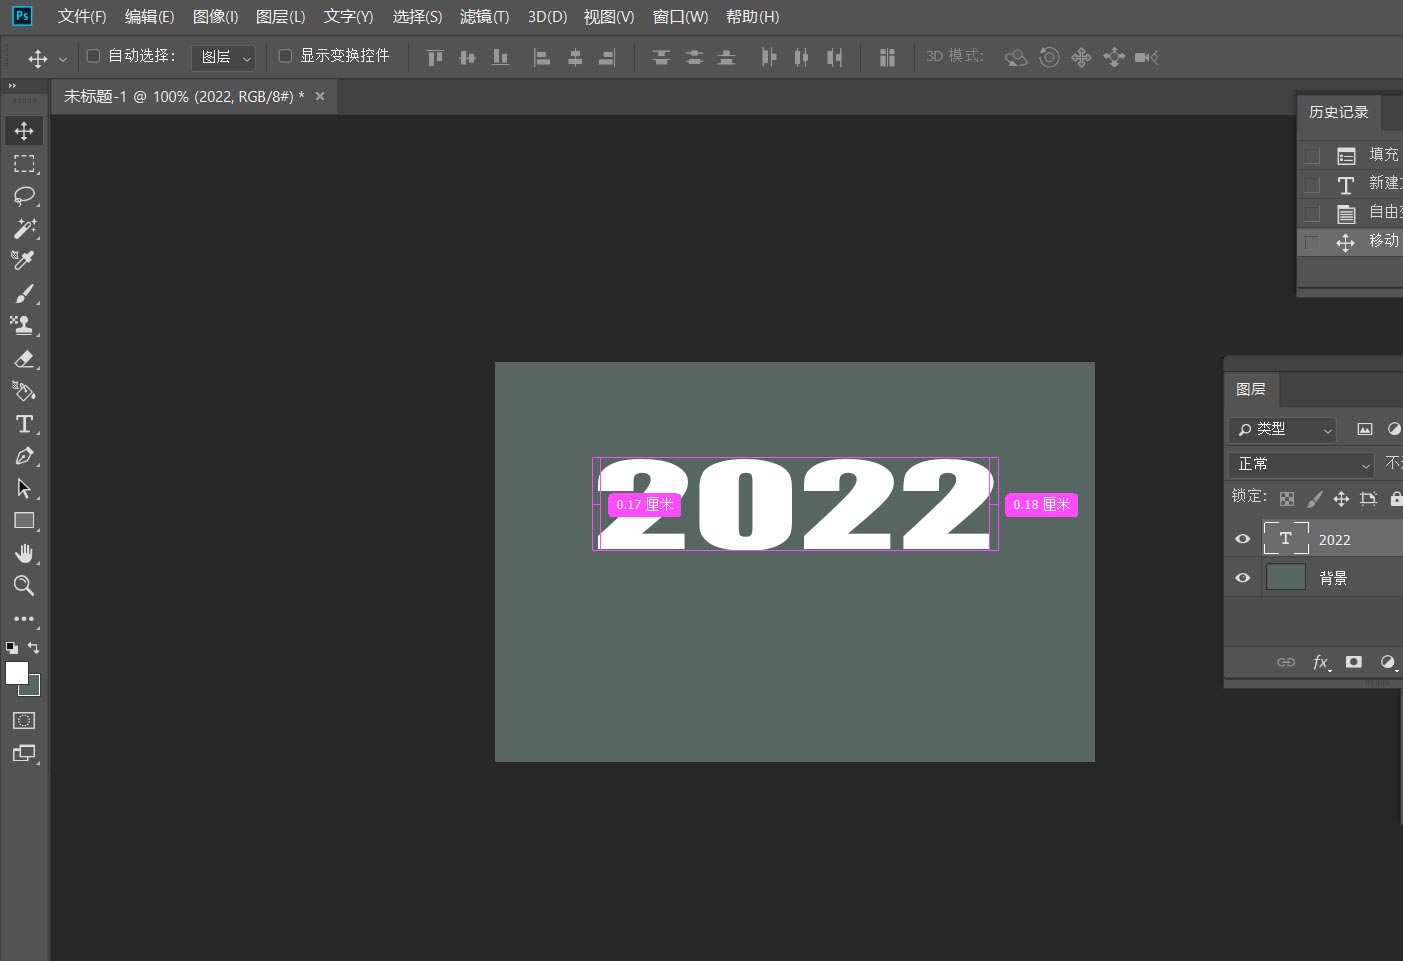Open the 窗口(W) menu
Image resolution: width=1403 pixels, height=961 pixels.
tap(680, 17)
